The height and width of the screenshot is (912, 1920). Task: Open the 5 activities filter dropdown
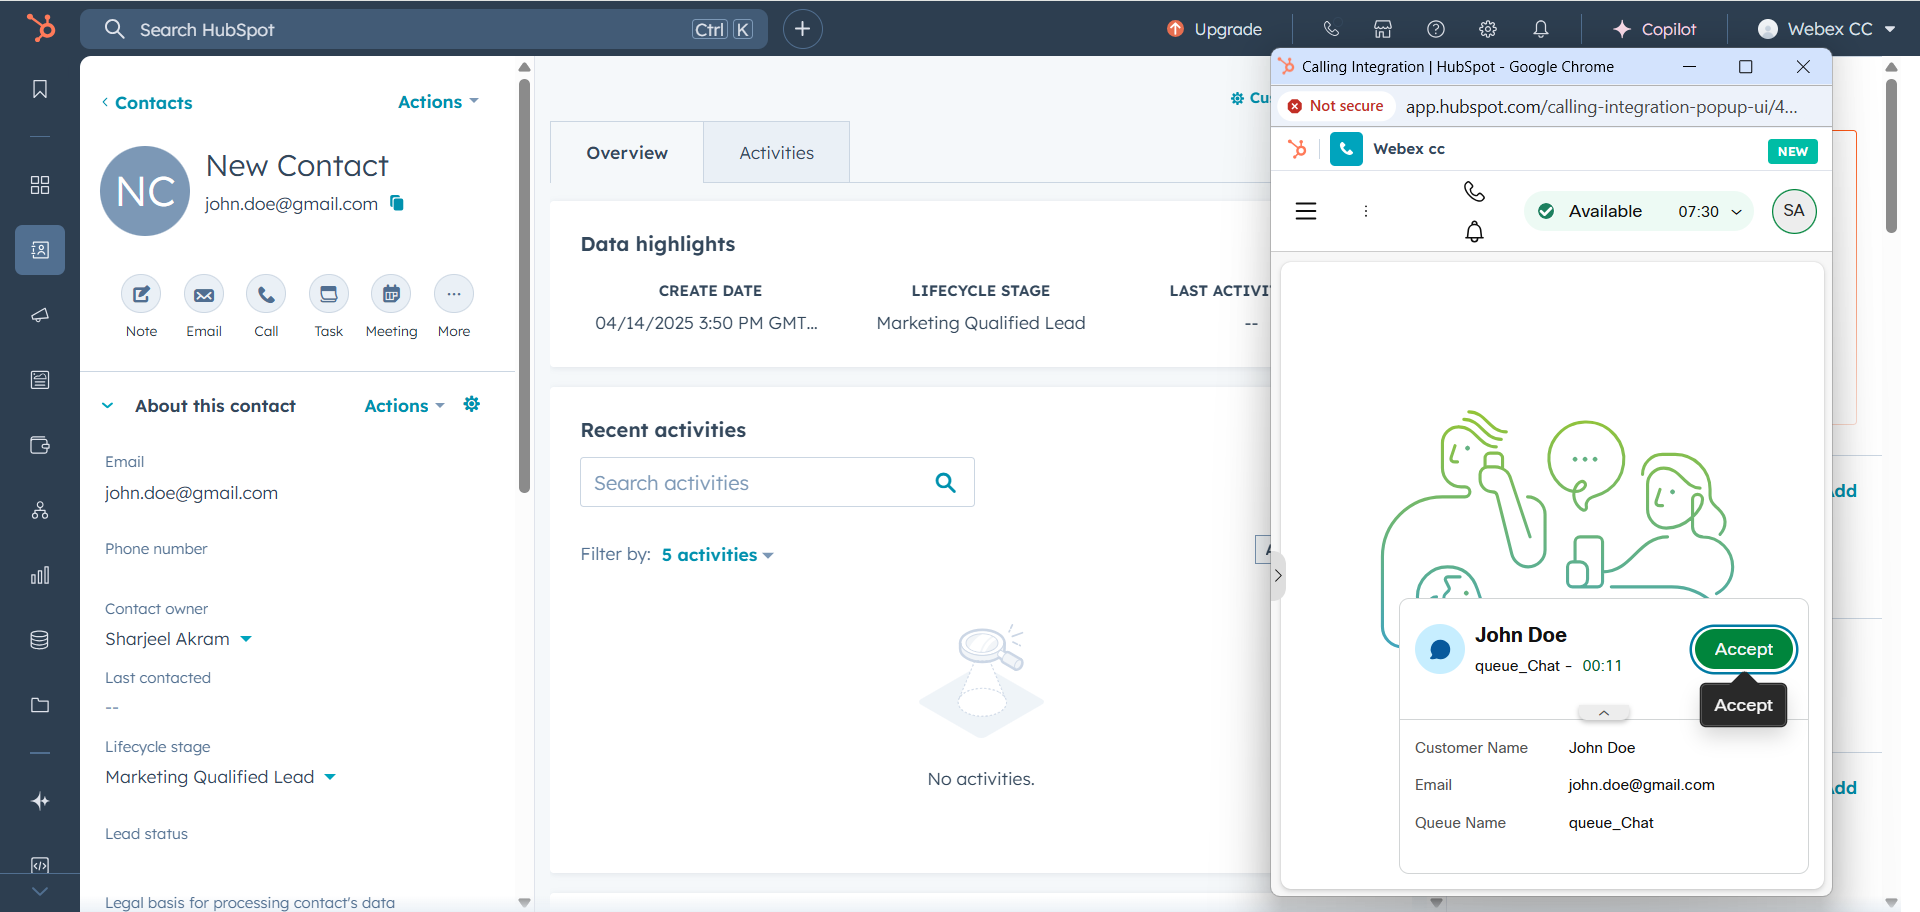point(717,555)
